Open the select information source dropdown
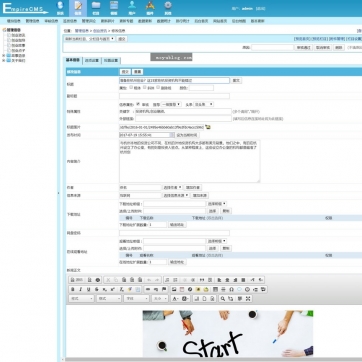 click(176, 195)
